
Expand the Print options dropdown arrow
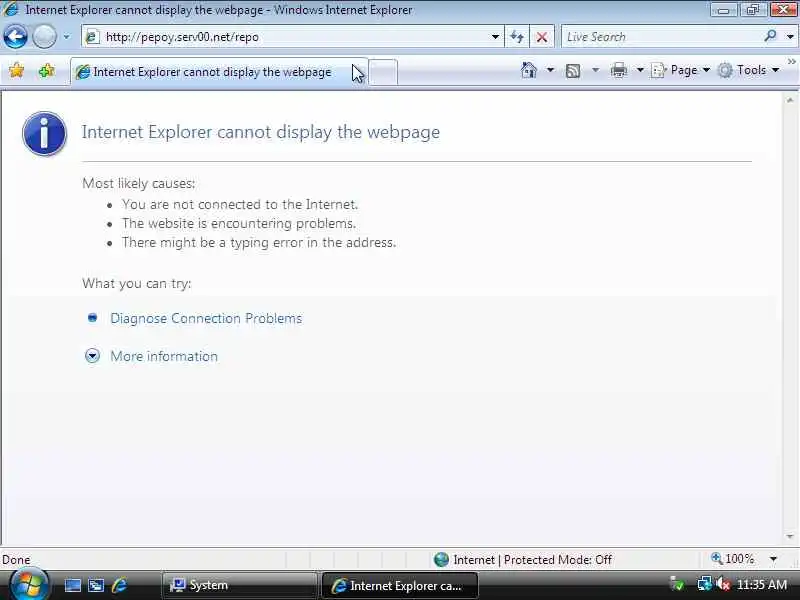click(640, 70)
